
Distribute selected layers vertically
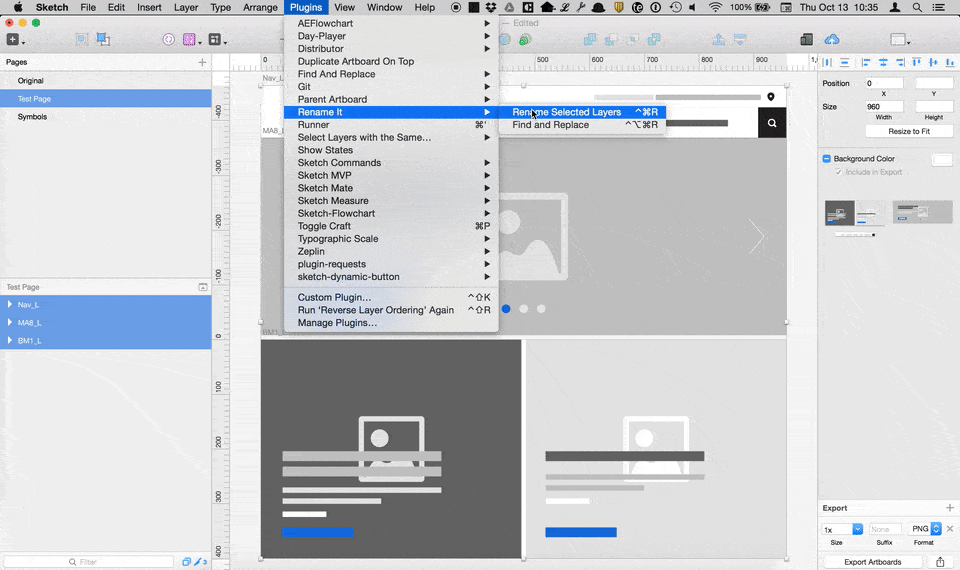[x=844, y=62]
